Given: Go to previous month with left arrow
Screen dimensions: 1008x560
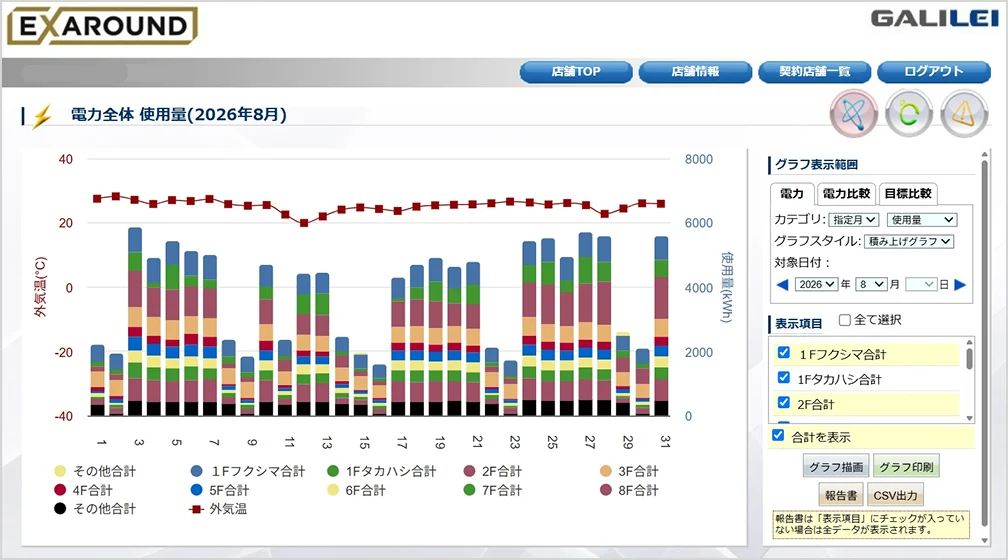Looking at the screenshot, I should pos(782,285).
